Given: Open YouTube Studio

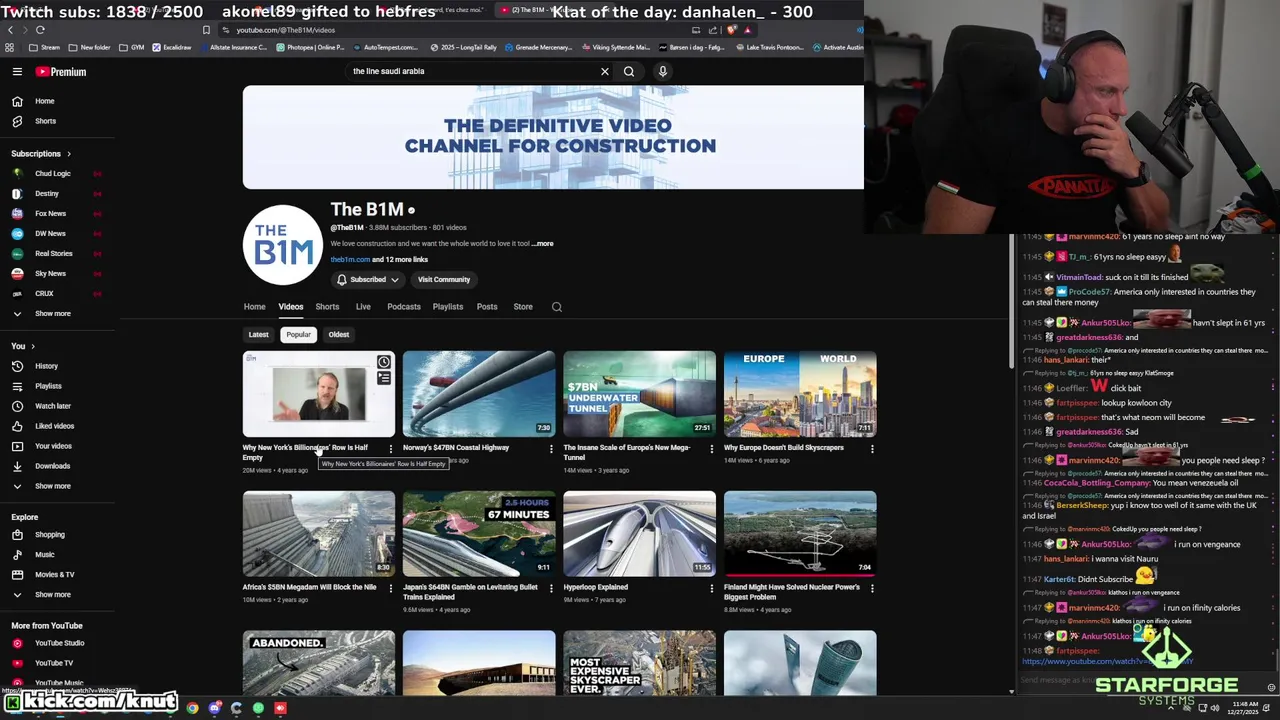Looking at the screenshot, I should coord(59,643).
